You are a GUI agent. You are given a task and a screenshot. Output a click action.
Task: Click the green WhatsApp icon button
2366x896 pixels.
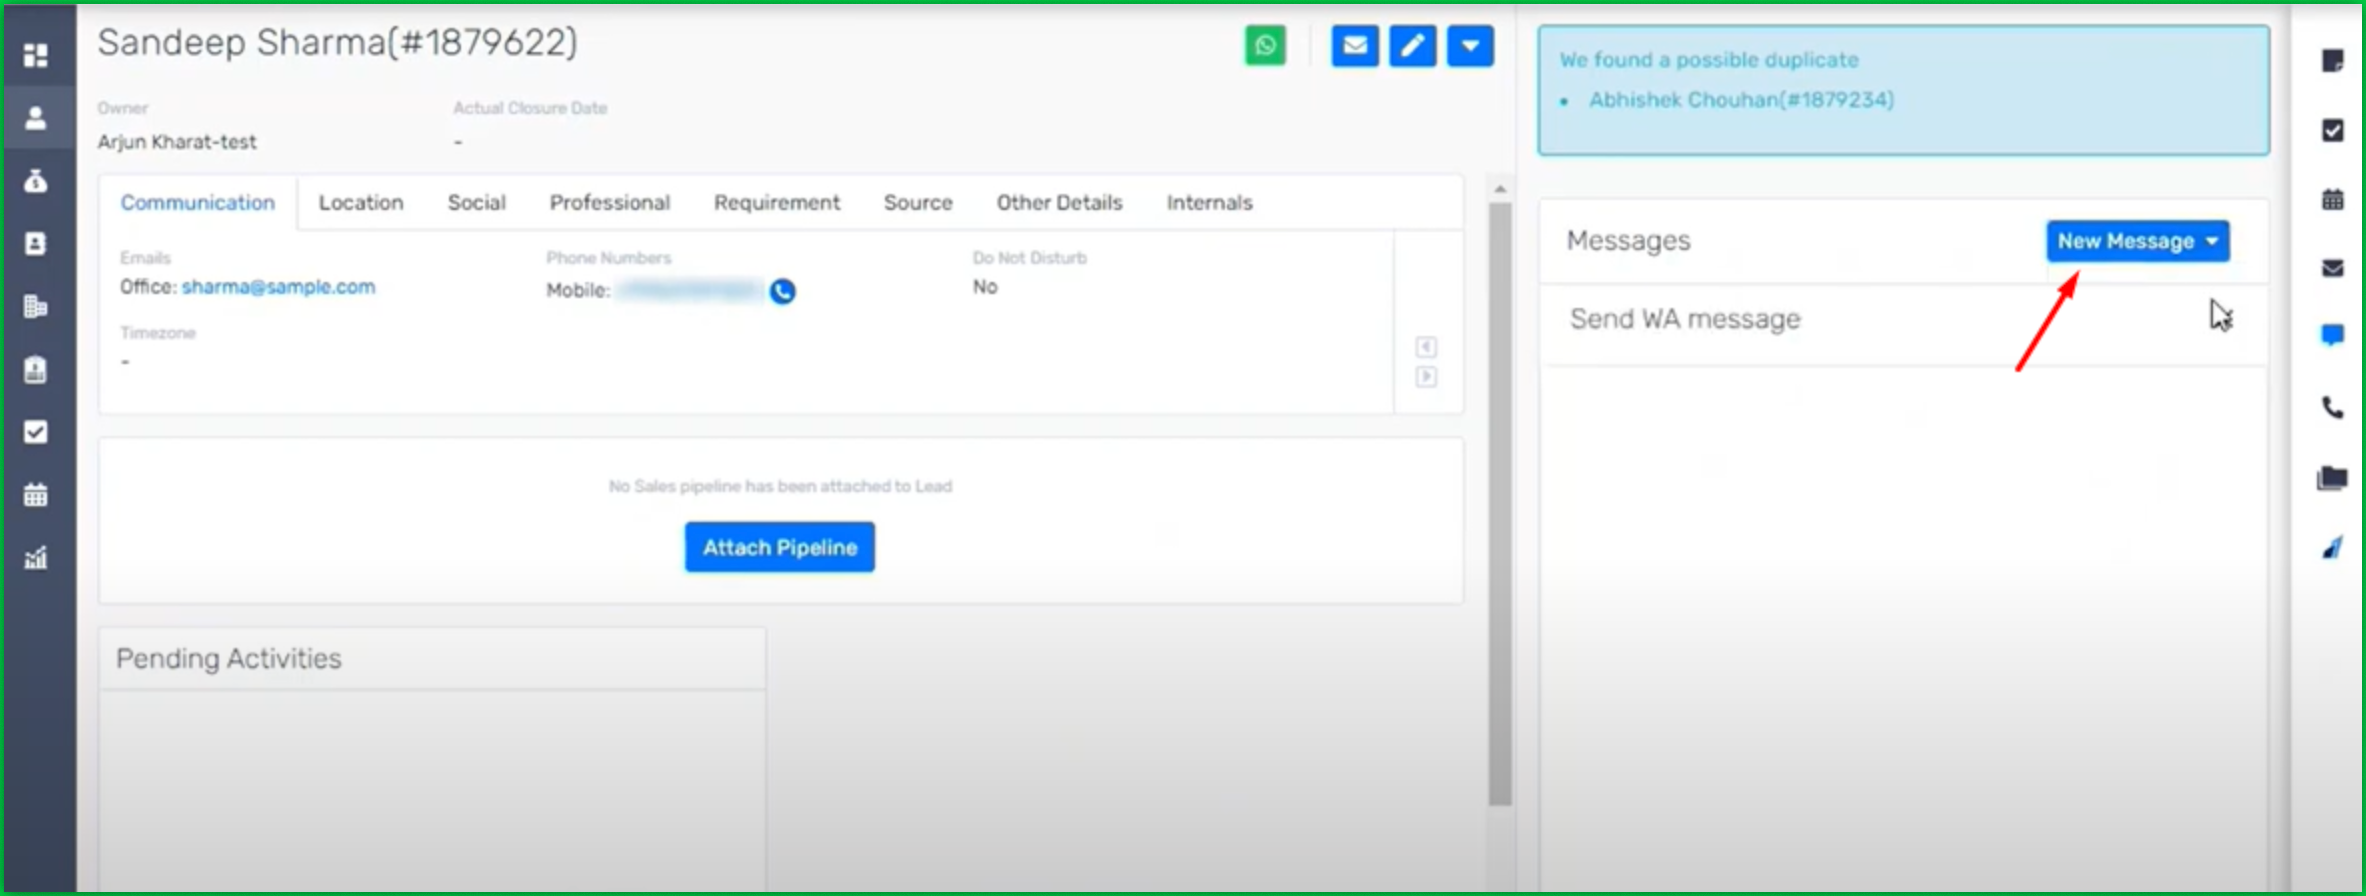1265,46
